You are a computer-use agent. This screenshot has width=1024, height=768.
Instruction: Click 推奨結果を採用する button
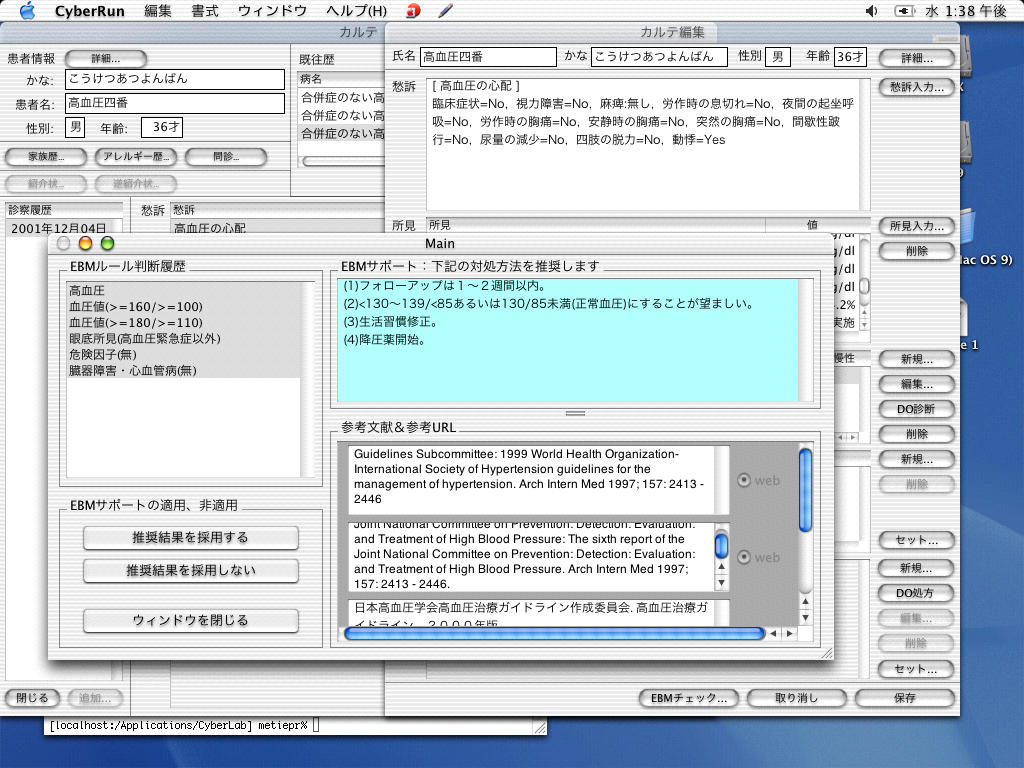click(190, 538)
